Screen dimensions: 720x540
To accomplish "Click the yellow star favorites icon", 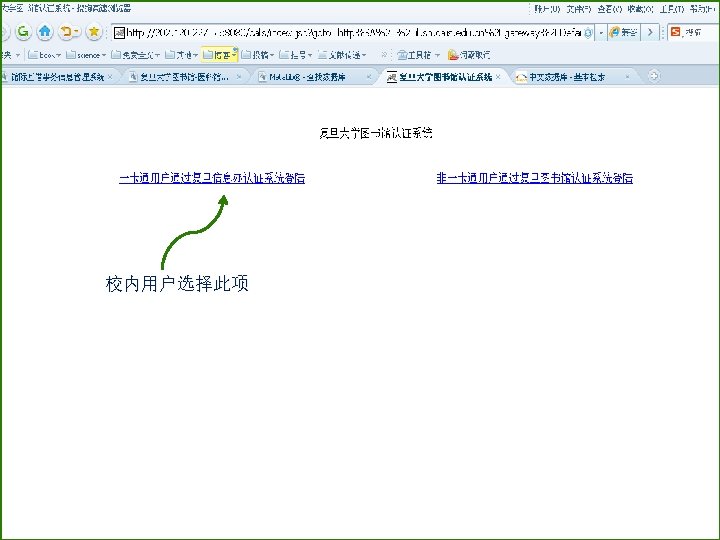I will (94, 32).
